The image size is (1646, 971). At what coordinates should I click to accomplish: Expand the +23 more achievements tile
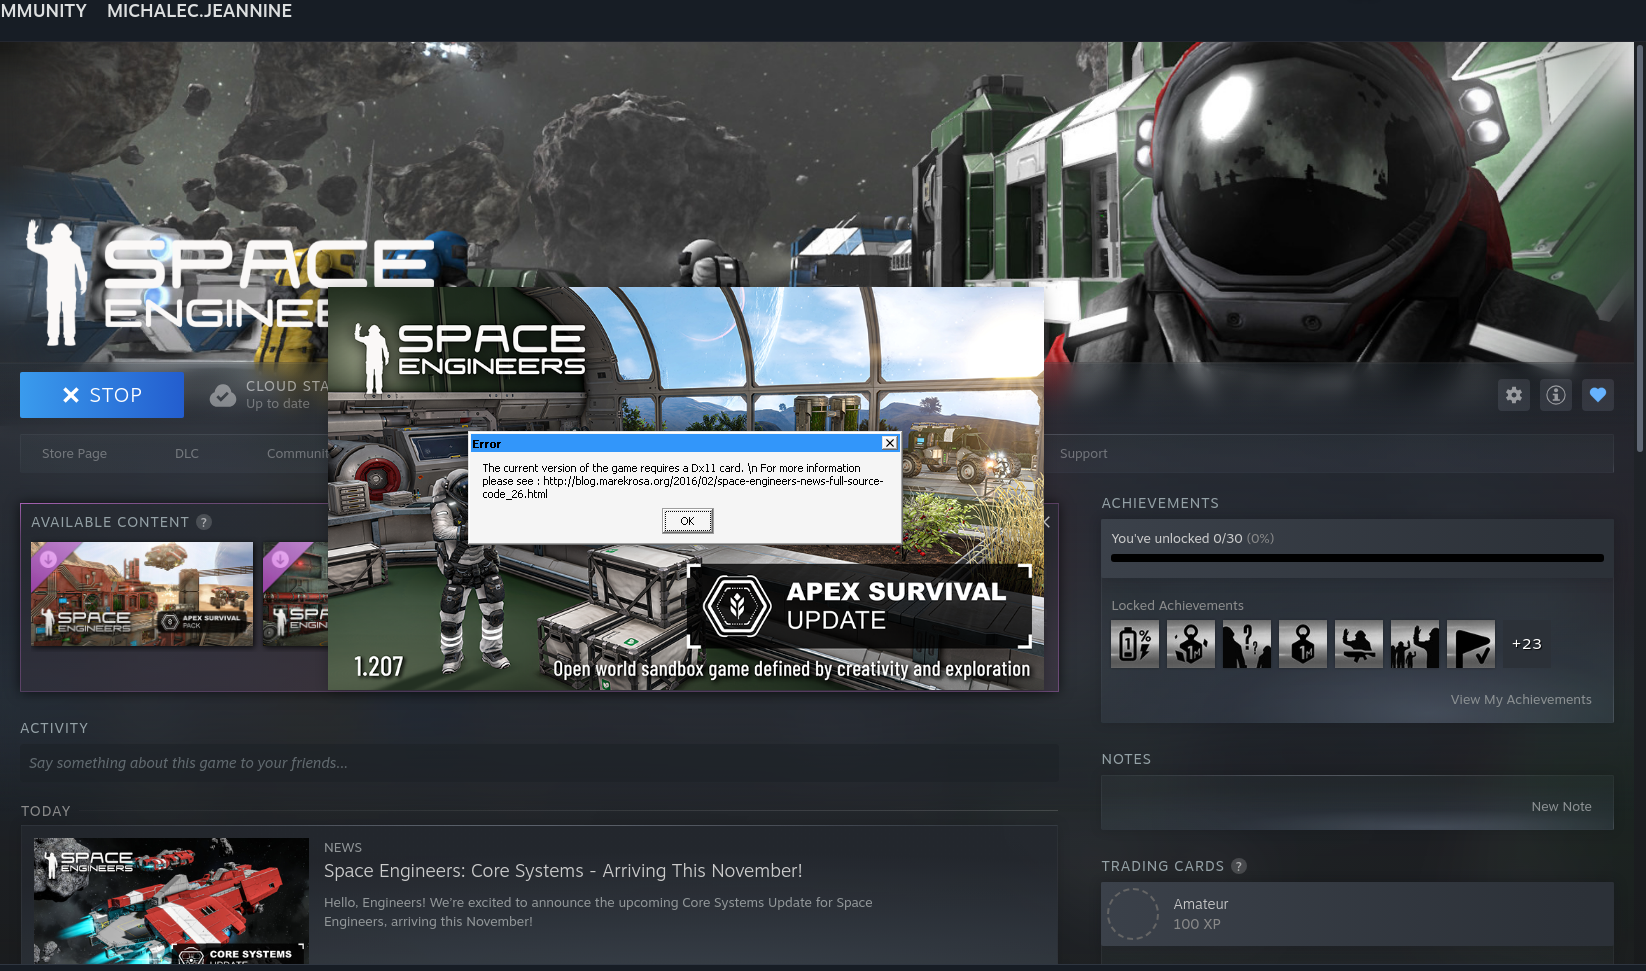[x=1526, y=644]
